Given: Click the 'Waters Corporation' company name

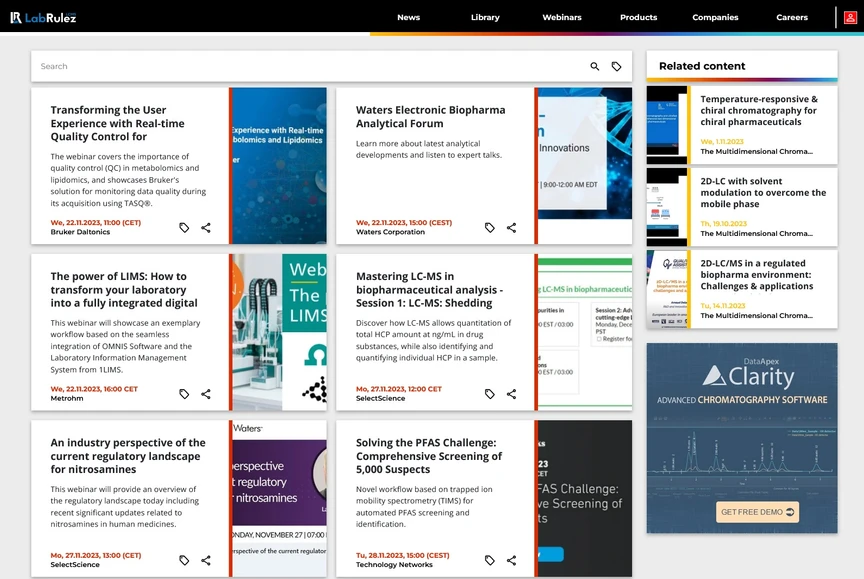Looking at the screenshot, I should click(x=390, y=232).
